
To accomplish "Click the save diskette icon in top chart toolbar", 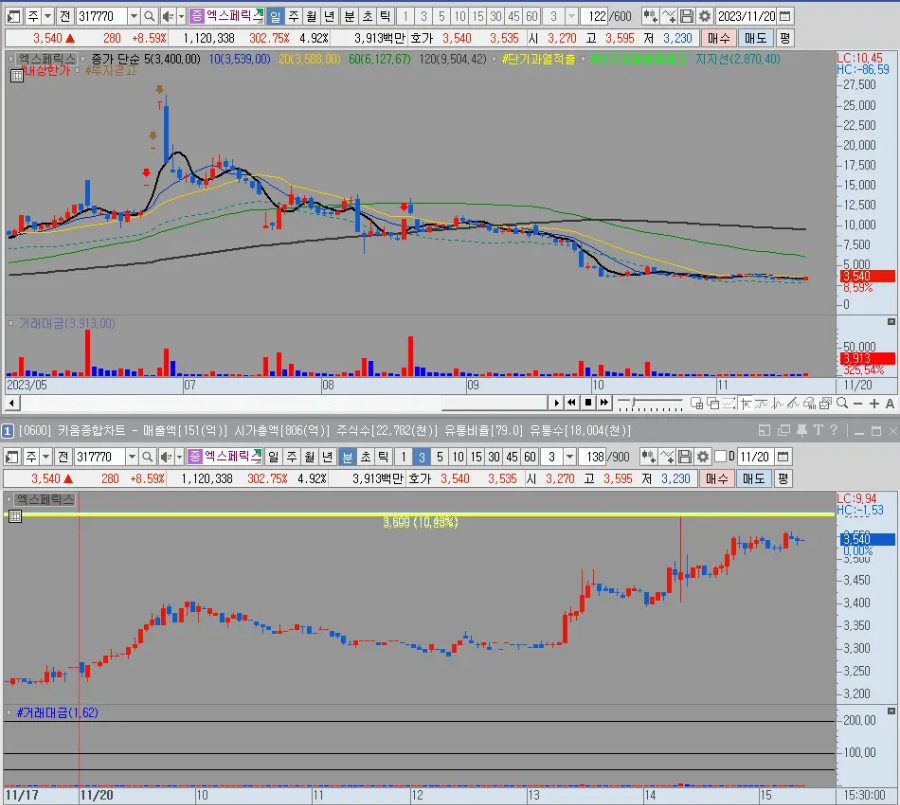I will click(686, 16).
